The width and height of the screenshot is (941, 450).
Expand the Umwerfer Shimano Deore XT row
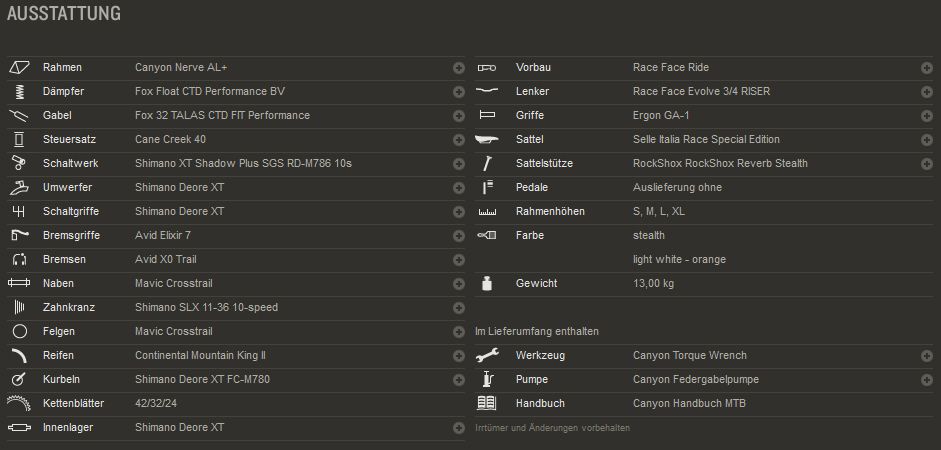(x=458, y=188)
